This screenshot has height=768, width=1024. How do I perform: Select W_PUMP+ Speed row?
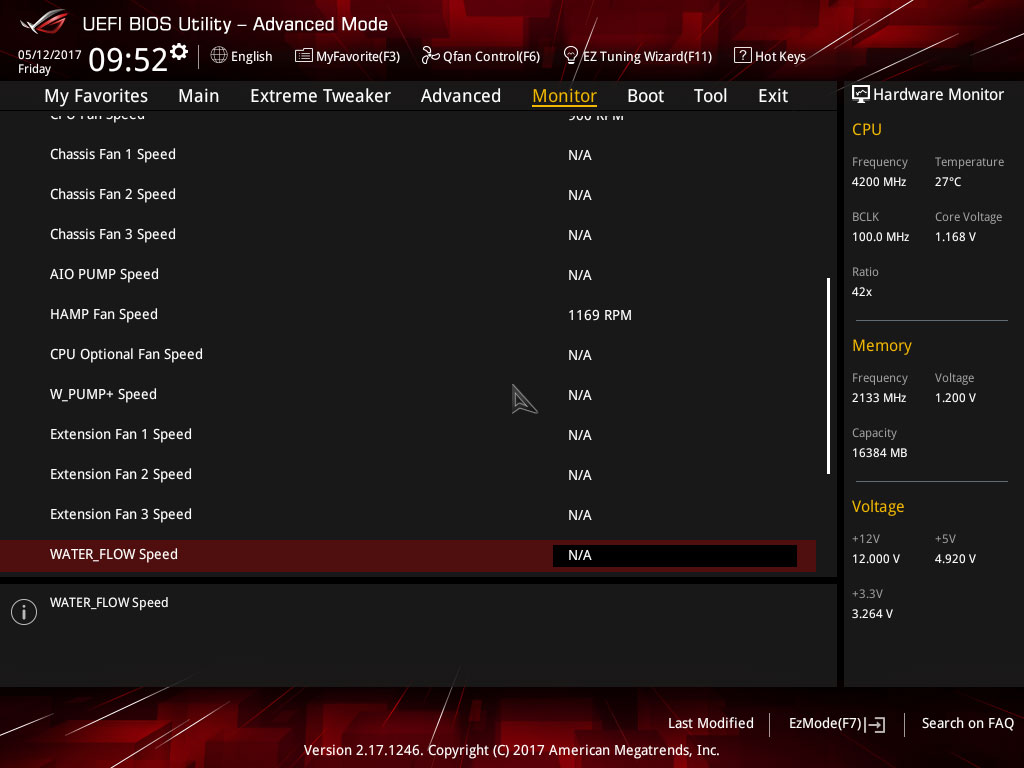(x=408, y=394)
